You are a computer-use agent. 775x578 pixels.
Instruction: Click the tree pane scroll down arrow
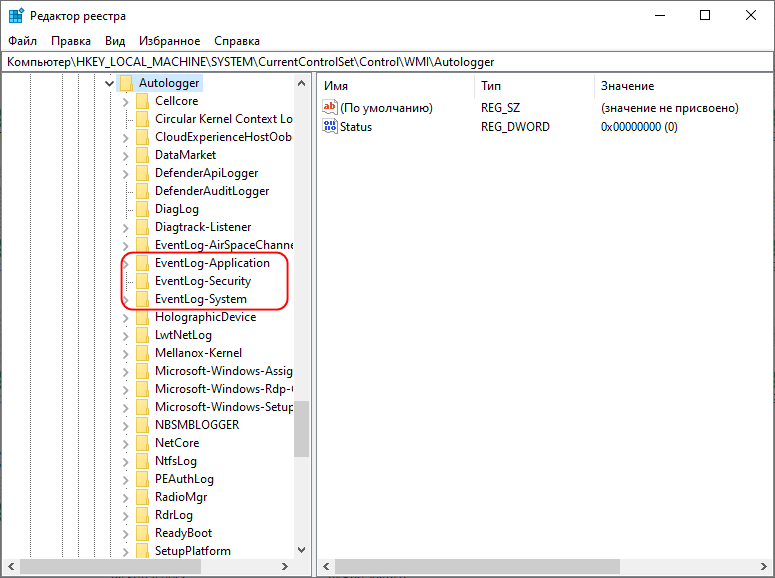click(x=301, y=550)
